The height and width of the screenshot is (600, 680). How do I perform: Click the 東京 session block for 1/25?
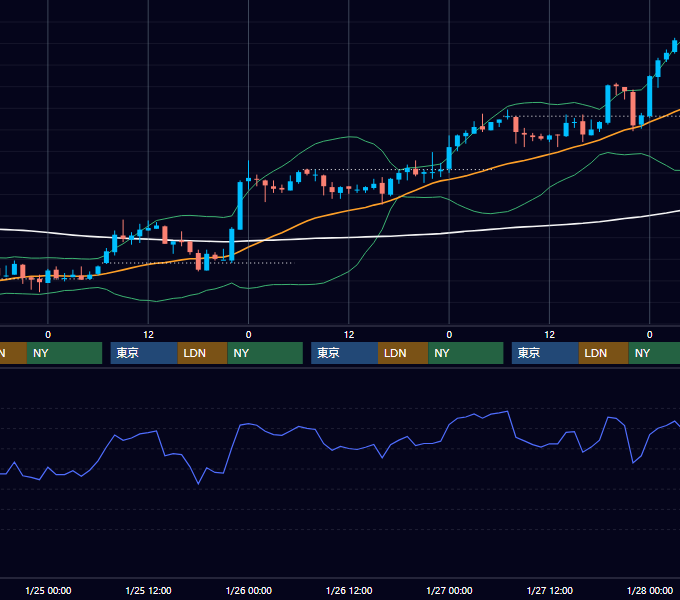tap(144, 353)
